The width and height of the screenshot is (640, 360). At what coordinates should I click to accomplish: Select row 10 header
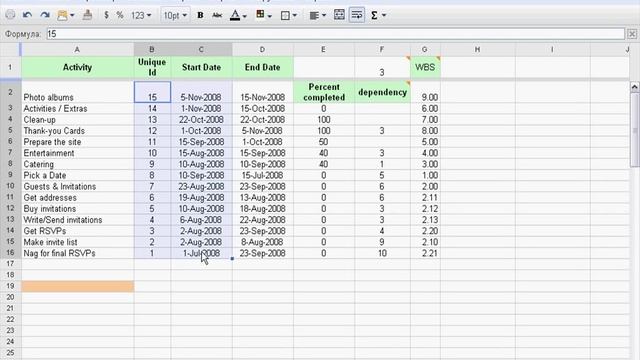(10, 186)
